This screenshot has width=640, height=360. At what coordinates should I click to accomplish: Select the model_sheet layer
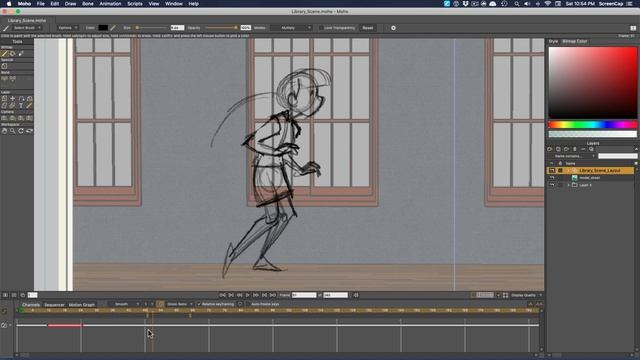click(x=590, y=178)
